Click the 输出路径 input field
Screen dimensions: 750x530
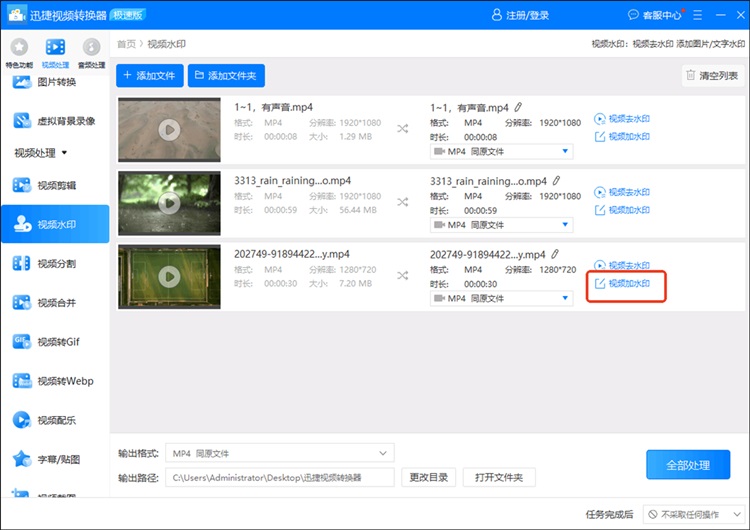[x=280, y=477]
